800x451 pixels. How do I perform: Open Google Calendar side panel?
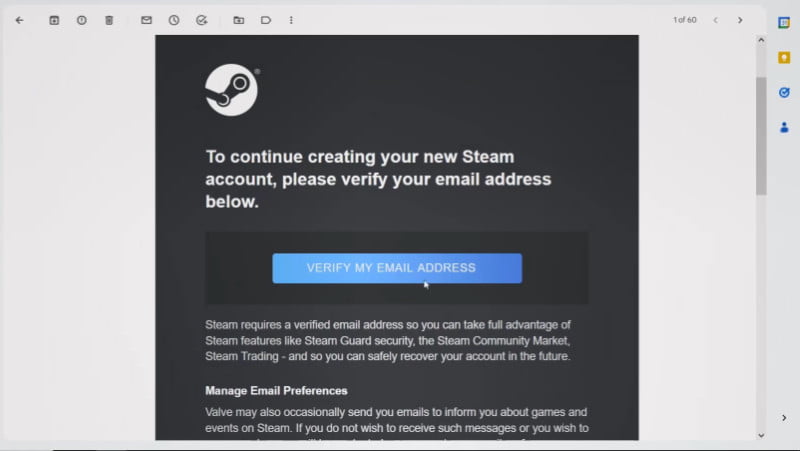(784, 23)
